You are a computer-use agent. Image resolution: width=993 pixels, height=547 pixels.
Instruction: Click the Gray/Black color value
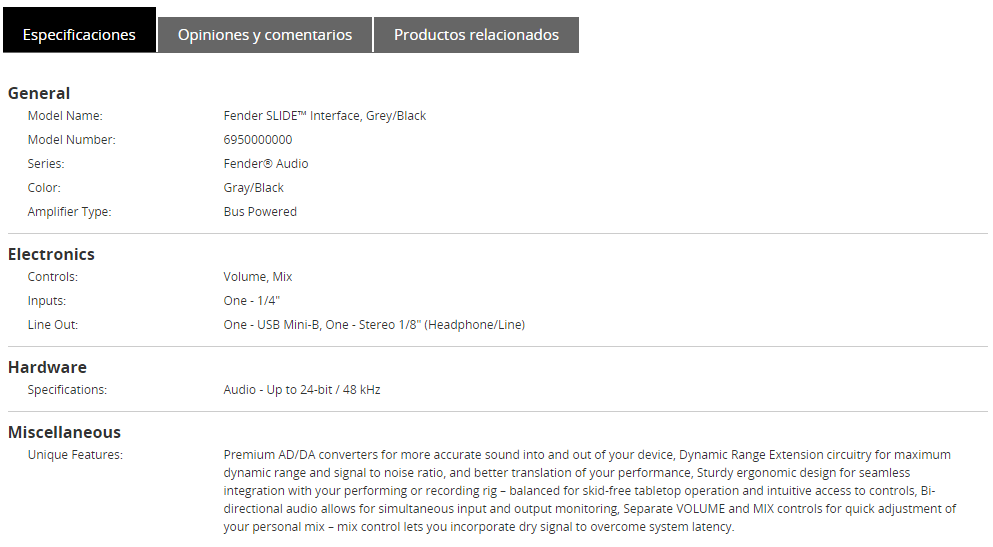(254, 188)
